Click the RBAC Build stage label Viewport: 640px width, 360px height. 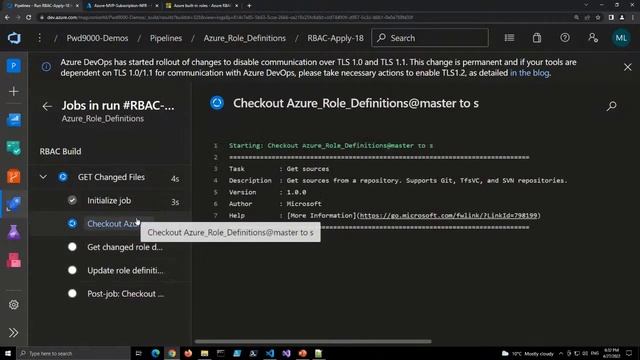click(x=60, y=151)
